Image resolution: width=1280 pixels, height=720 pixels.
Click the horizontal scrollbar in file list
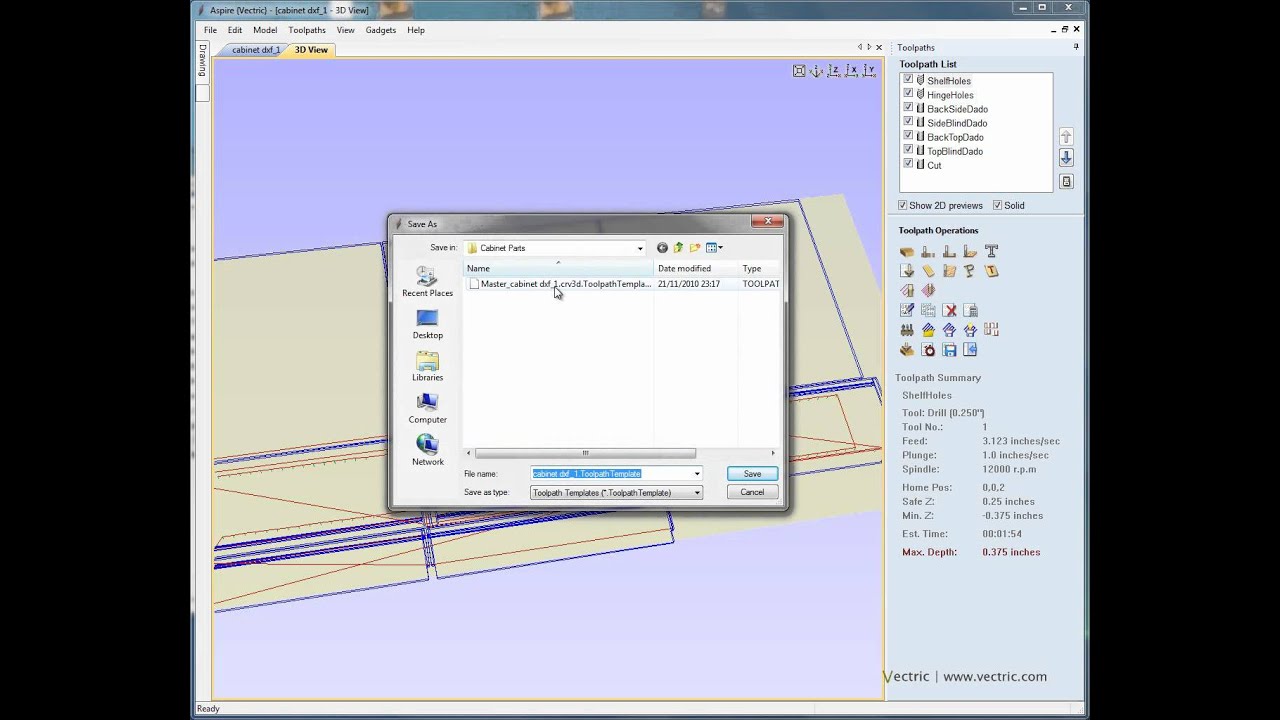tap(585, 453)
